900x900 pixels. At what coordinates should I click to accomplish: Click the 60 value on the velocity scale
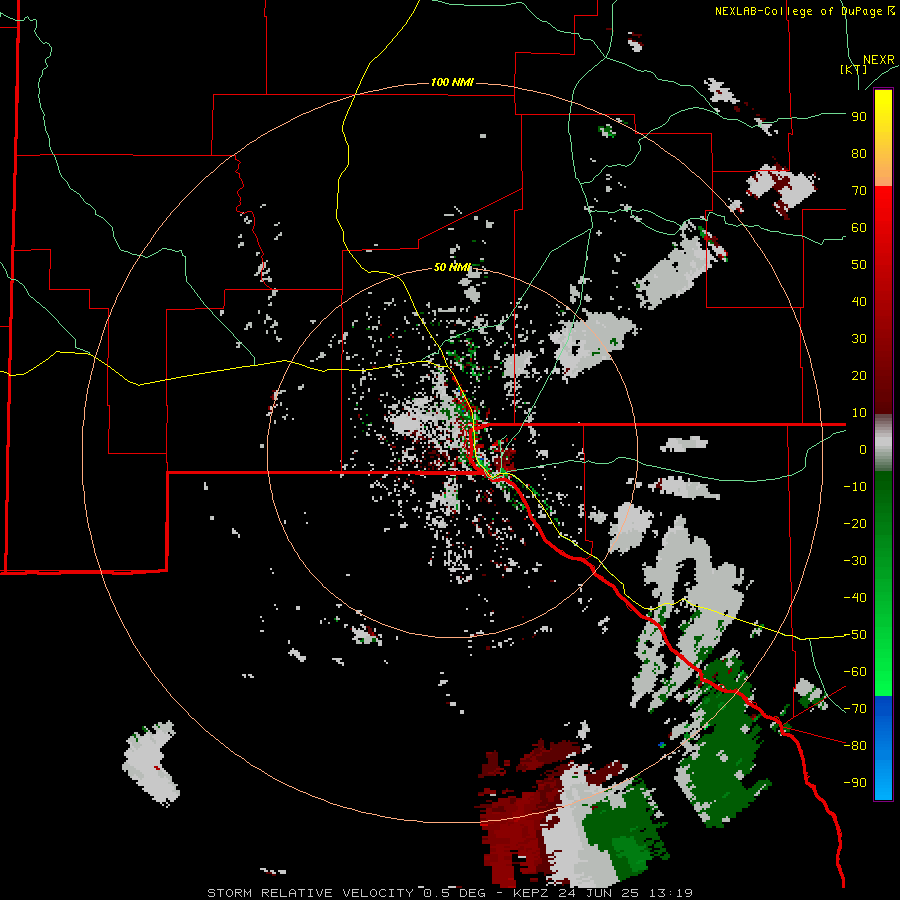tap(859, 228)
